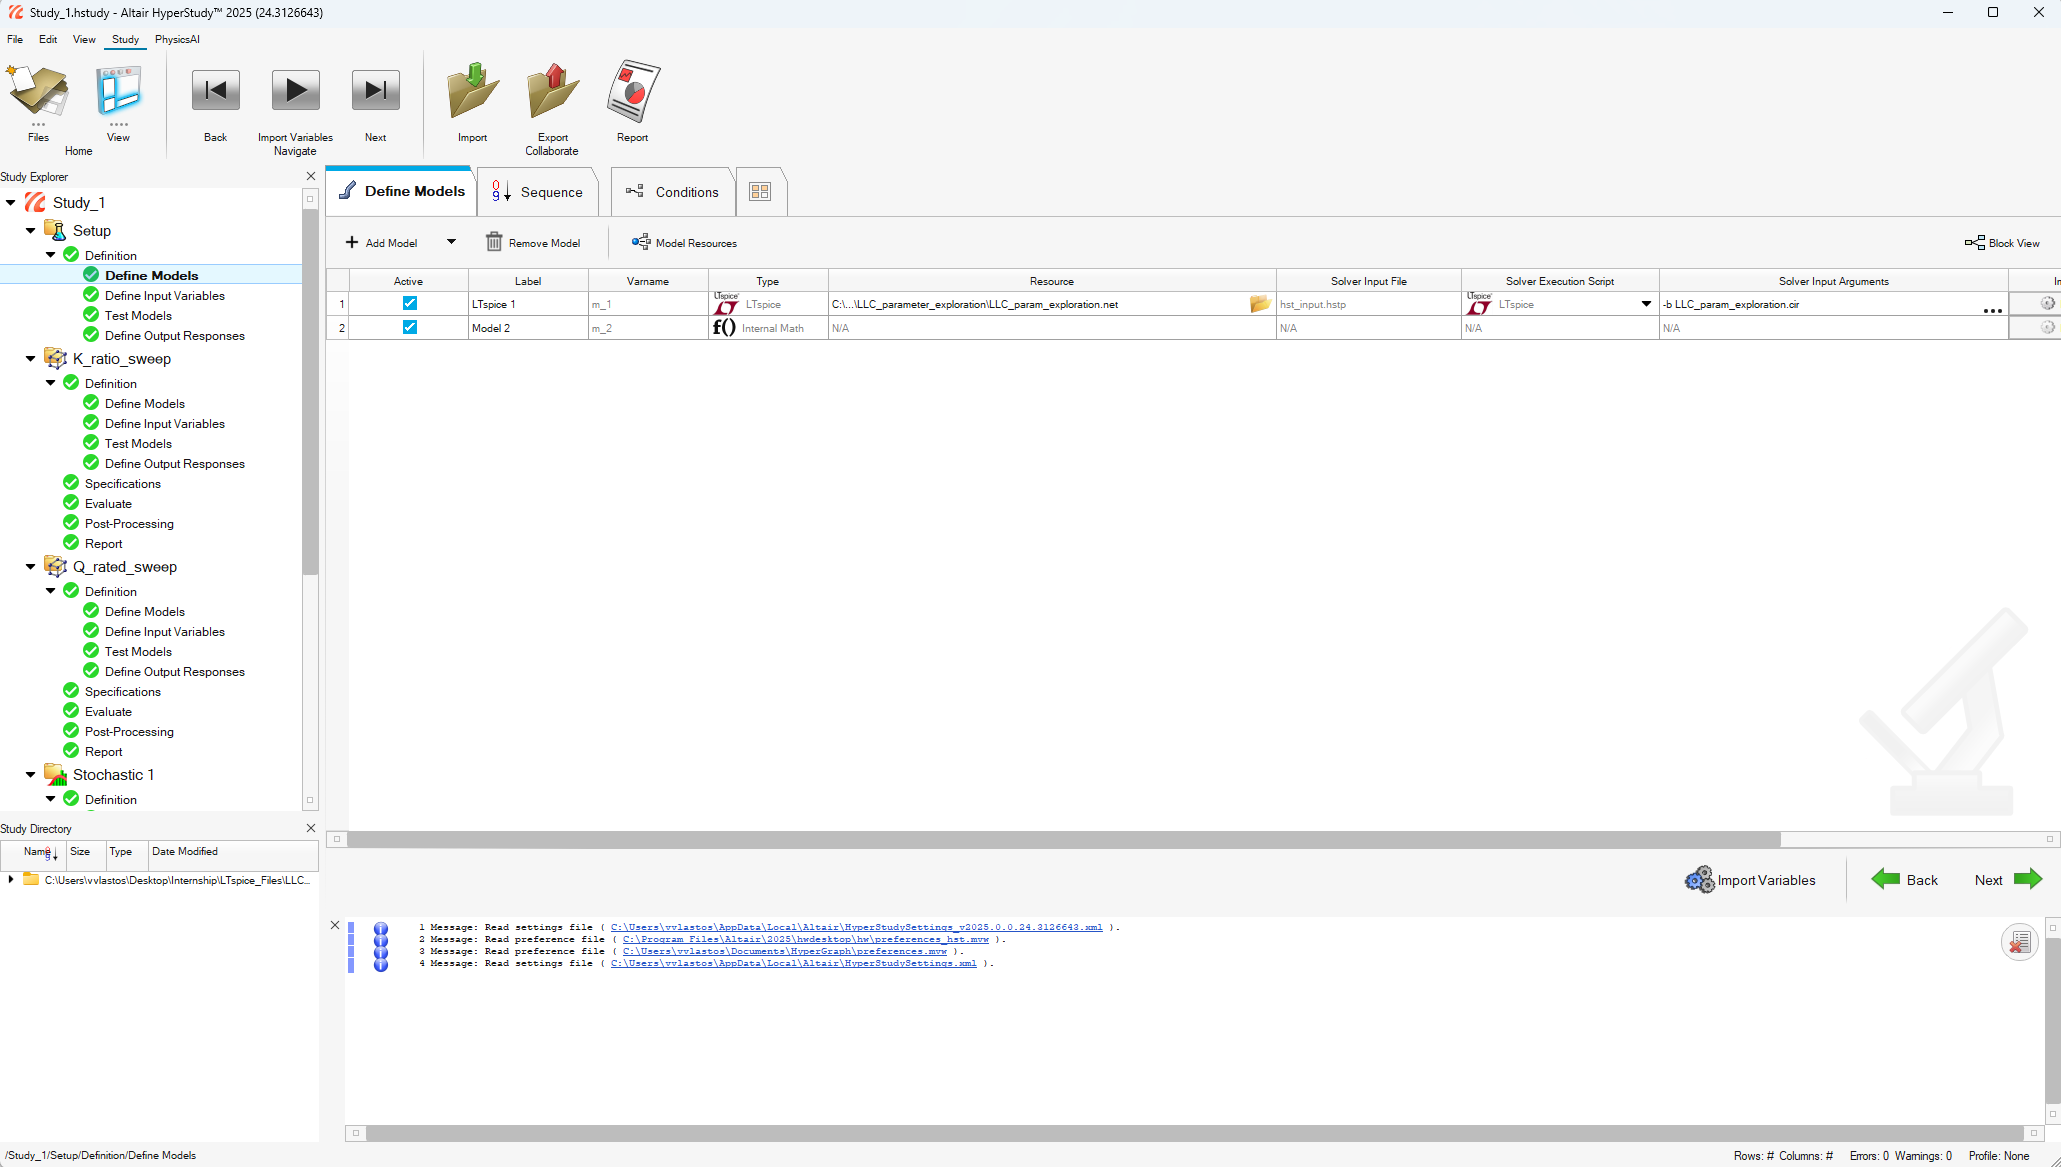Browse for the LTspice resource file via the folder icon
Screen dimensions: 2061x1167
[x=1259, y=304]
